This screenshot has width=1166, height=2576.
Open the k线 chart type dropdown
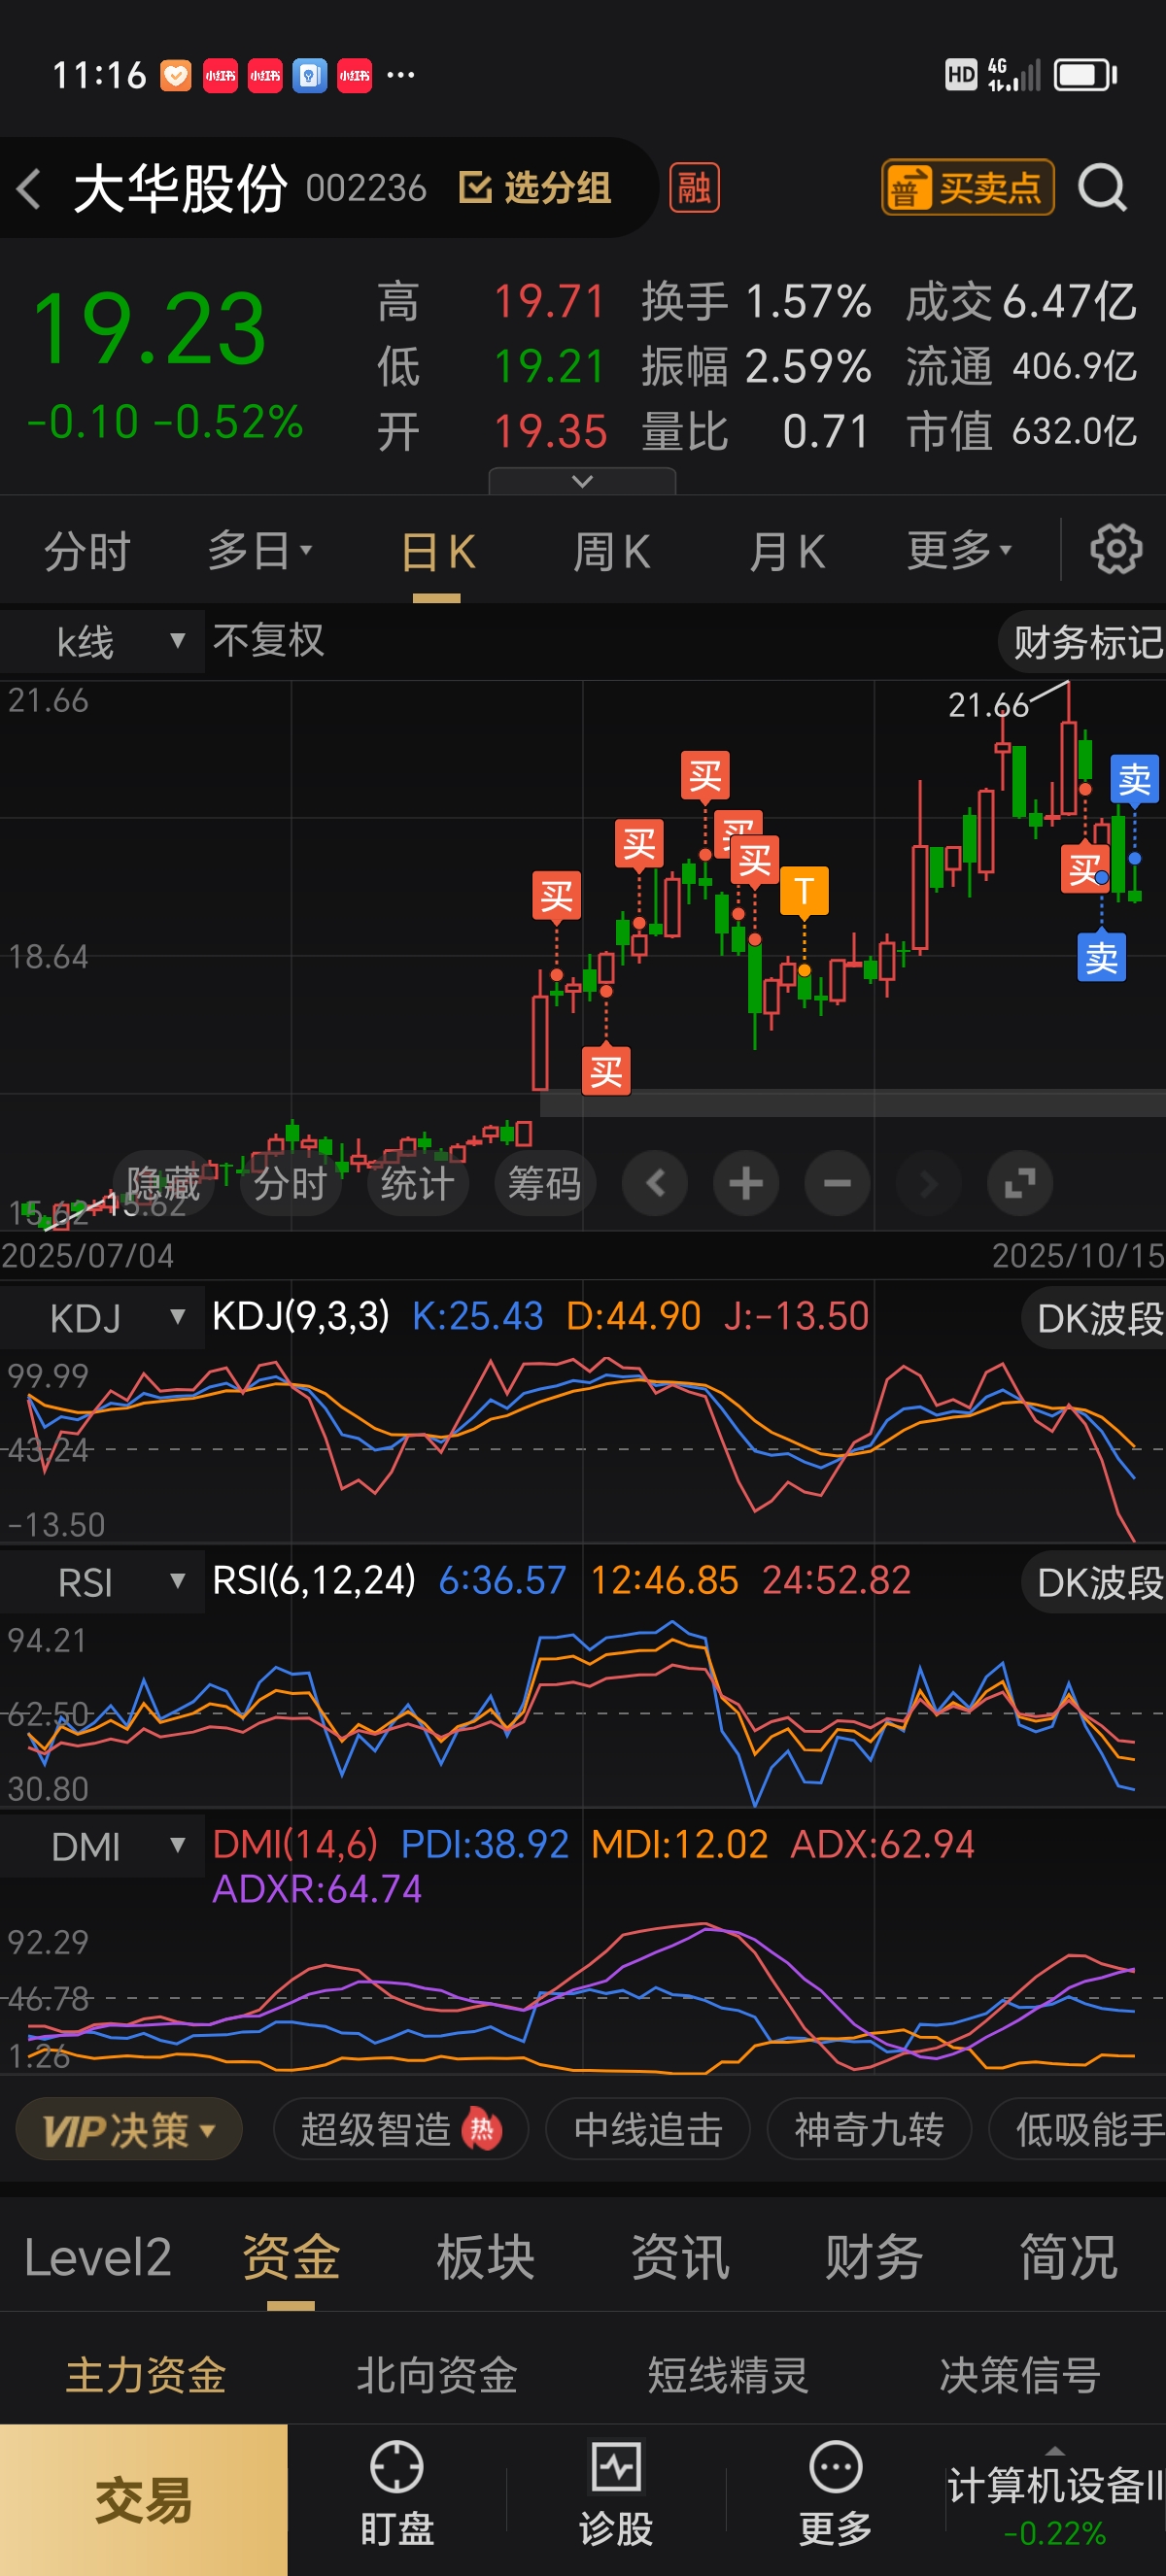pyautogui.click(x=102, y=641)
